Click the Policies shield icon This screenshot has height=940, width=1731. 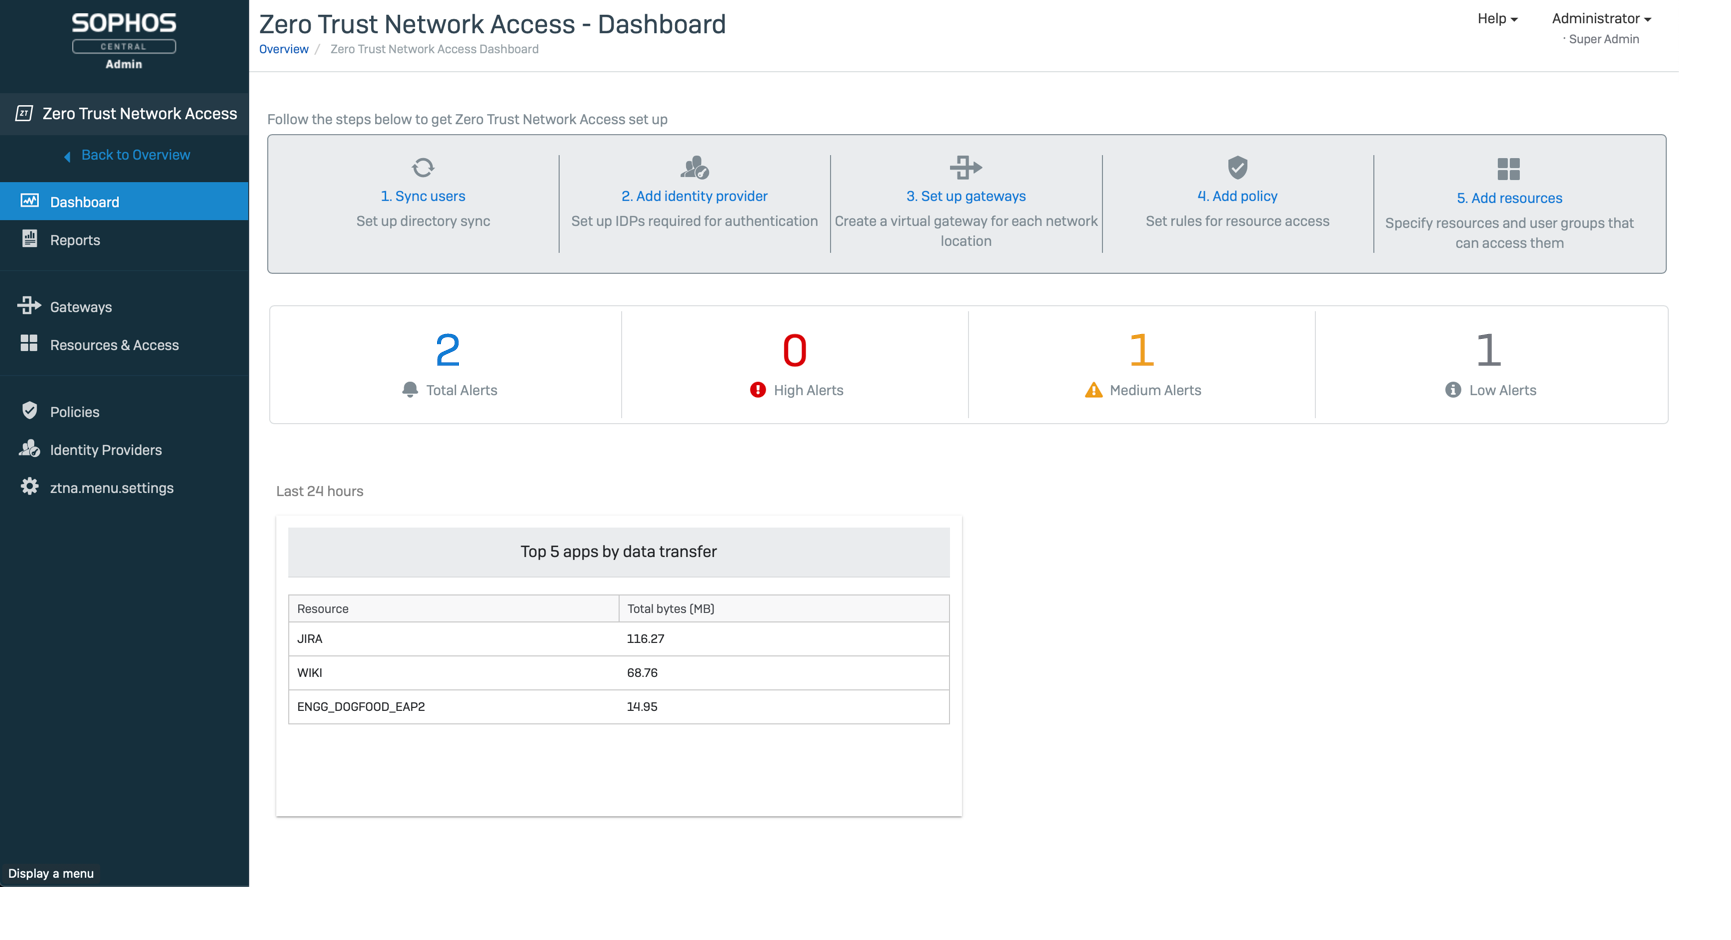point(29,411)
